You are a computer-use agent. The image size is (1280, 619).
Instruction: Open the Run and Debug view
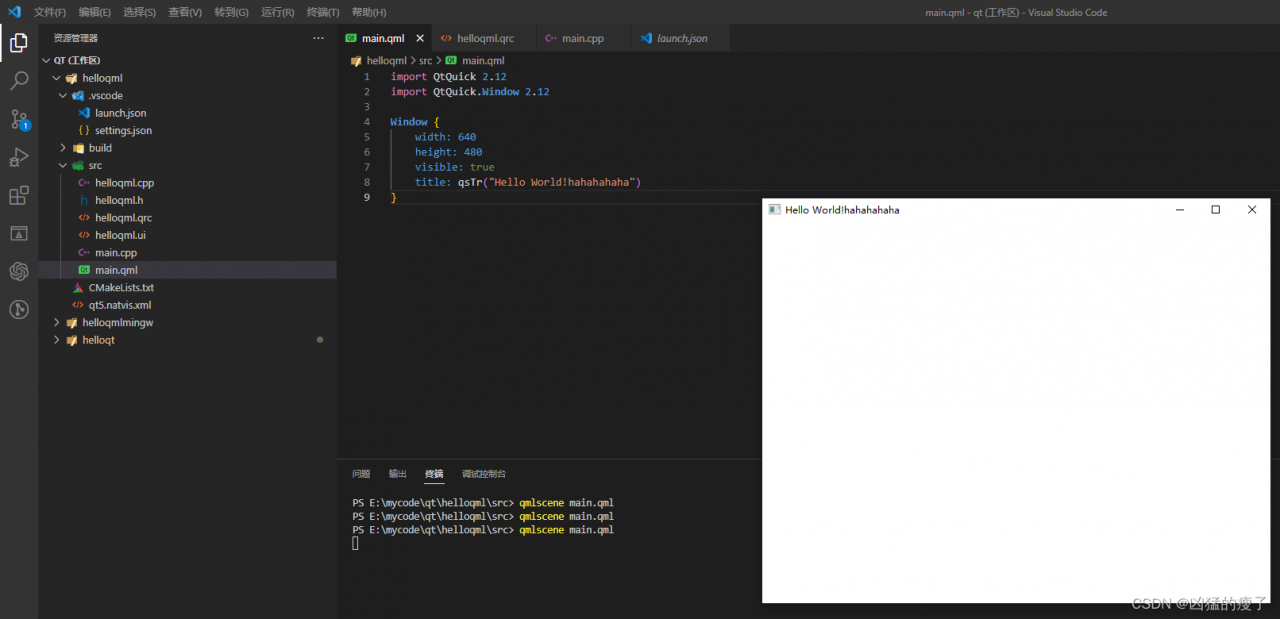click(18, 157)
